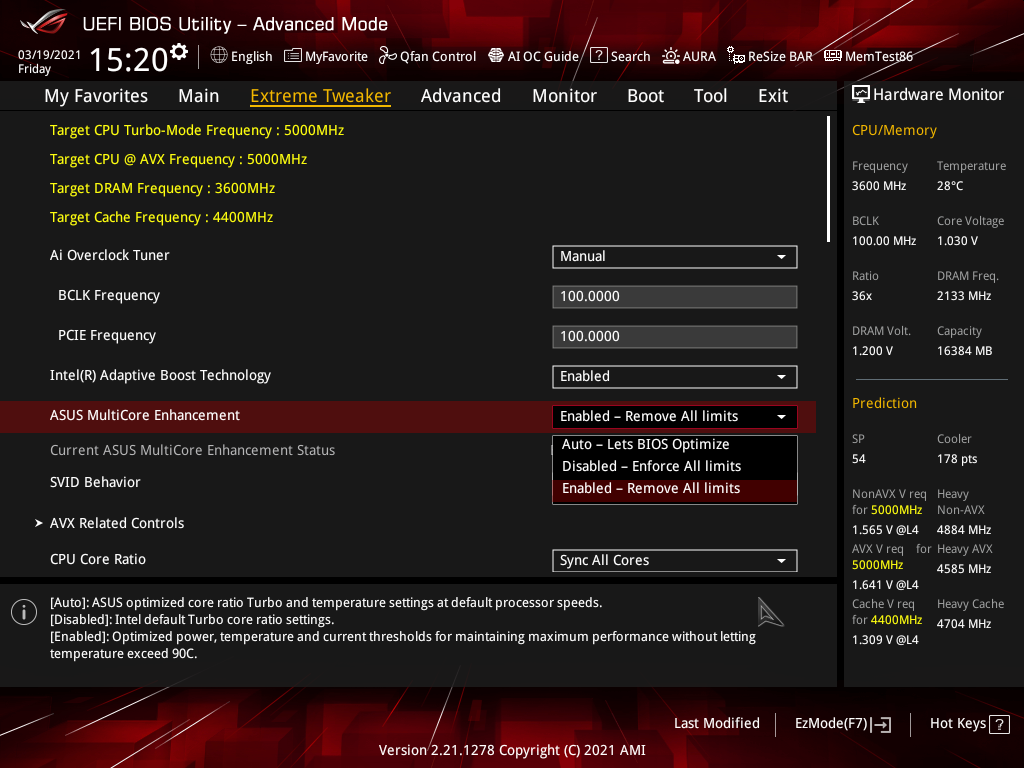Click Target Cache Frequency : 4400MHz text
This screenshot has width=1024, height=768.
tap(161, 217)
